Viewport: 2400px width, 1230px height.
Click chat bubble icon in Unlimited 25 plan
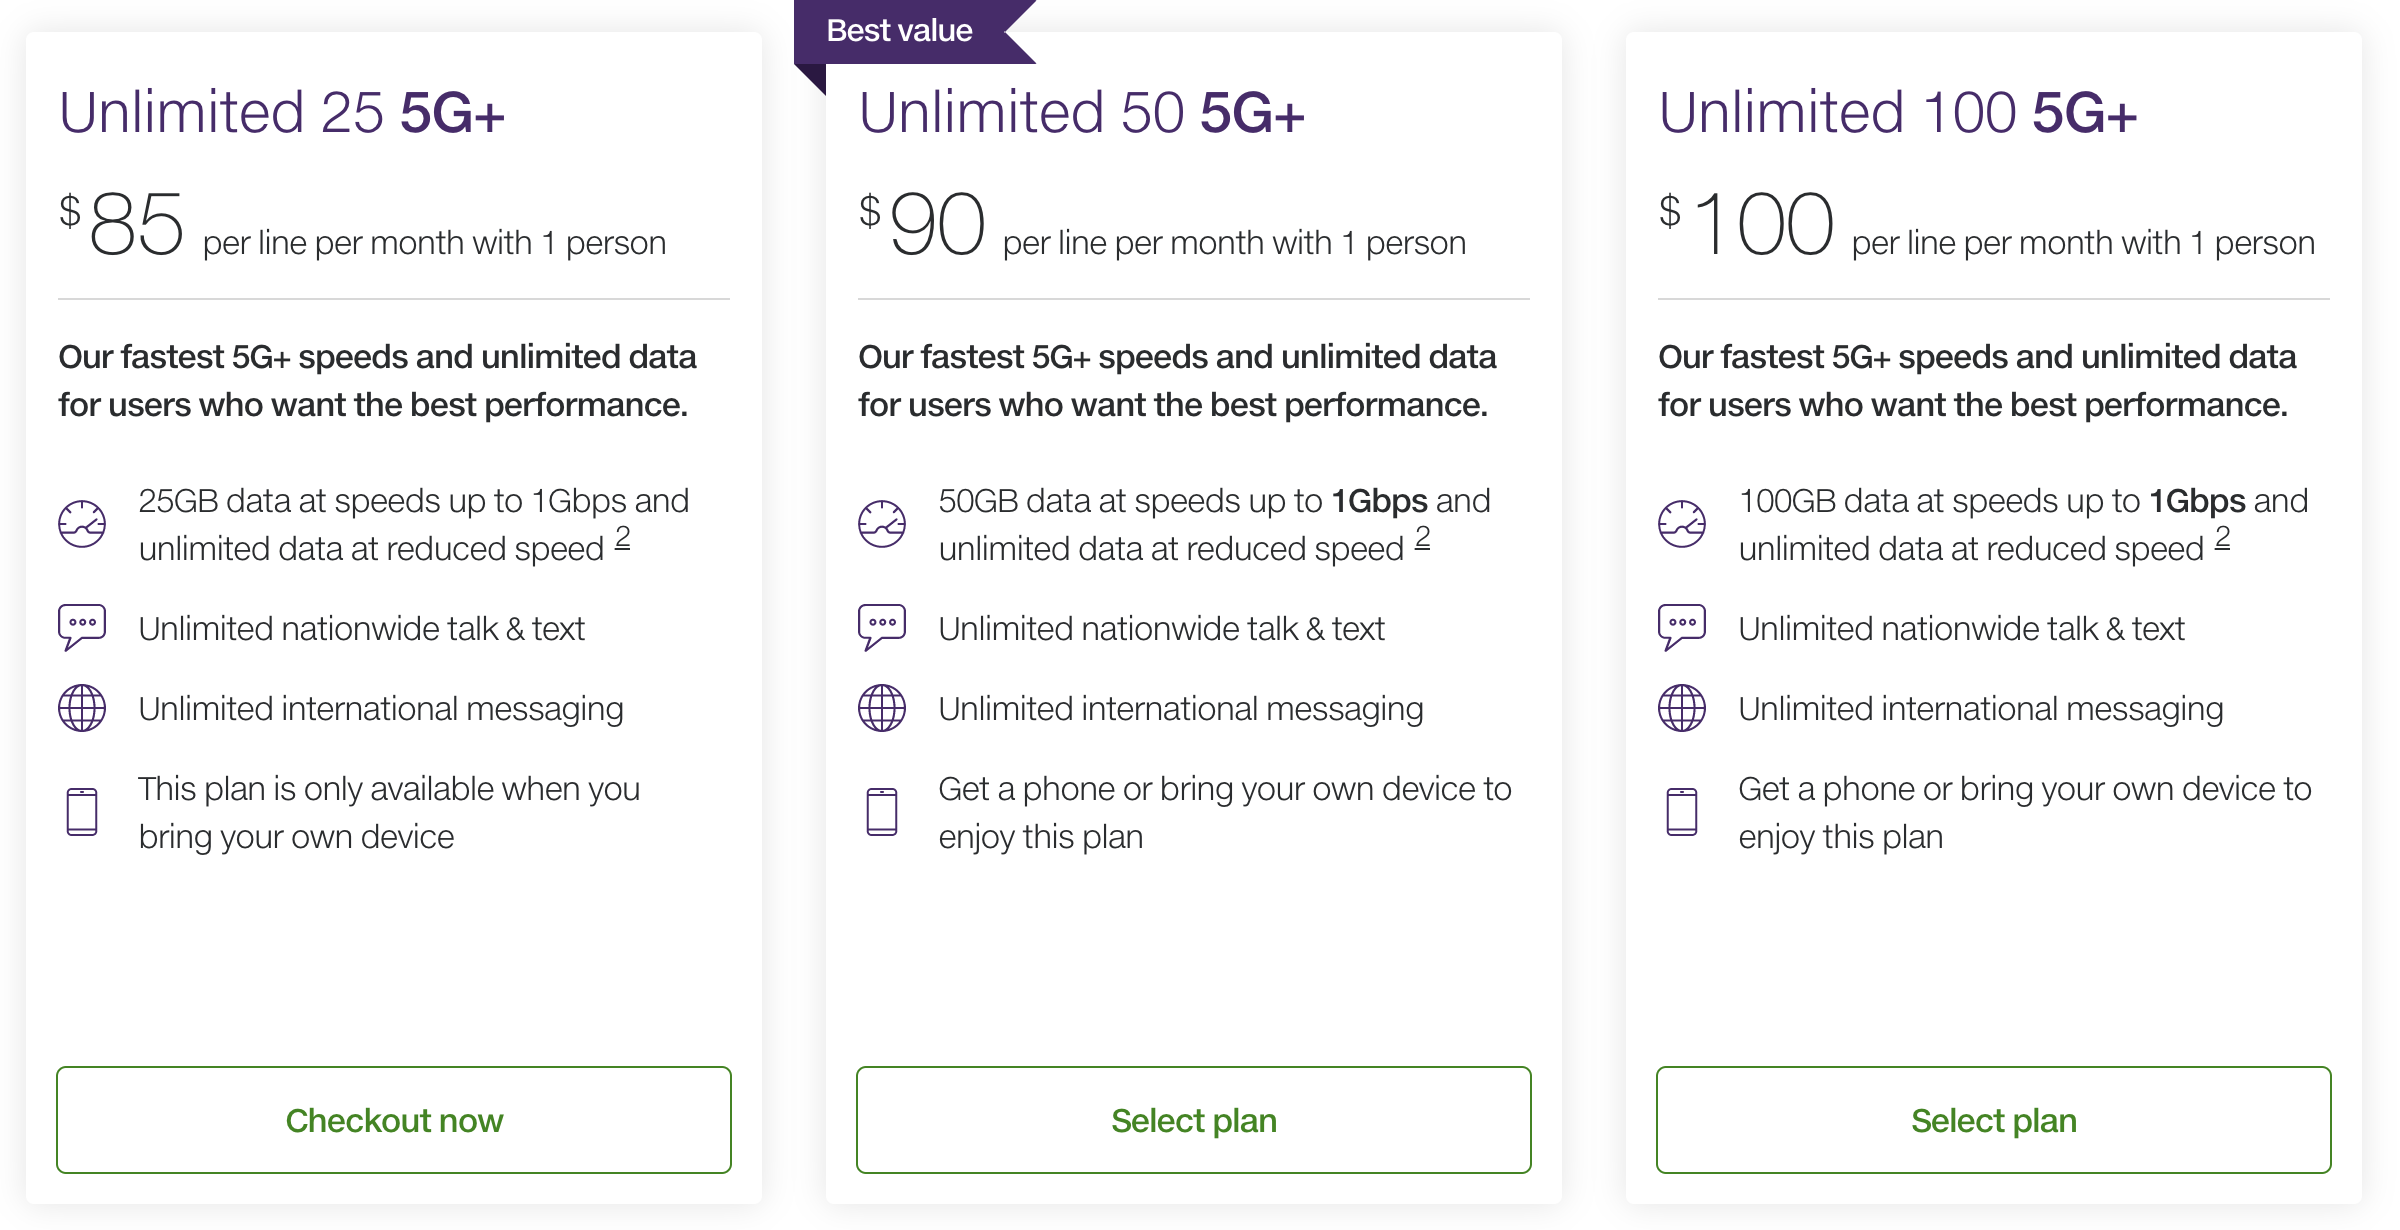tap(82, 627)
